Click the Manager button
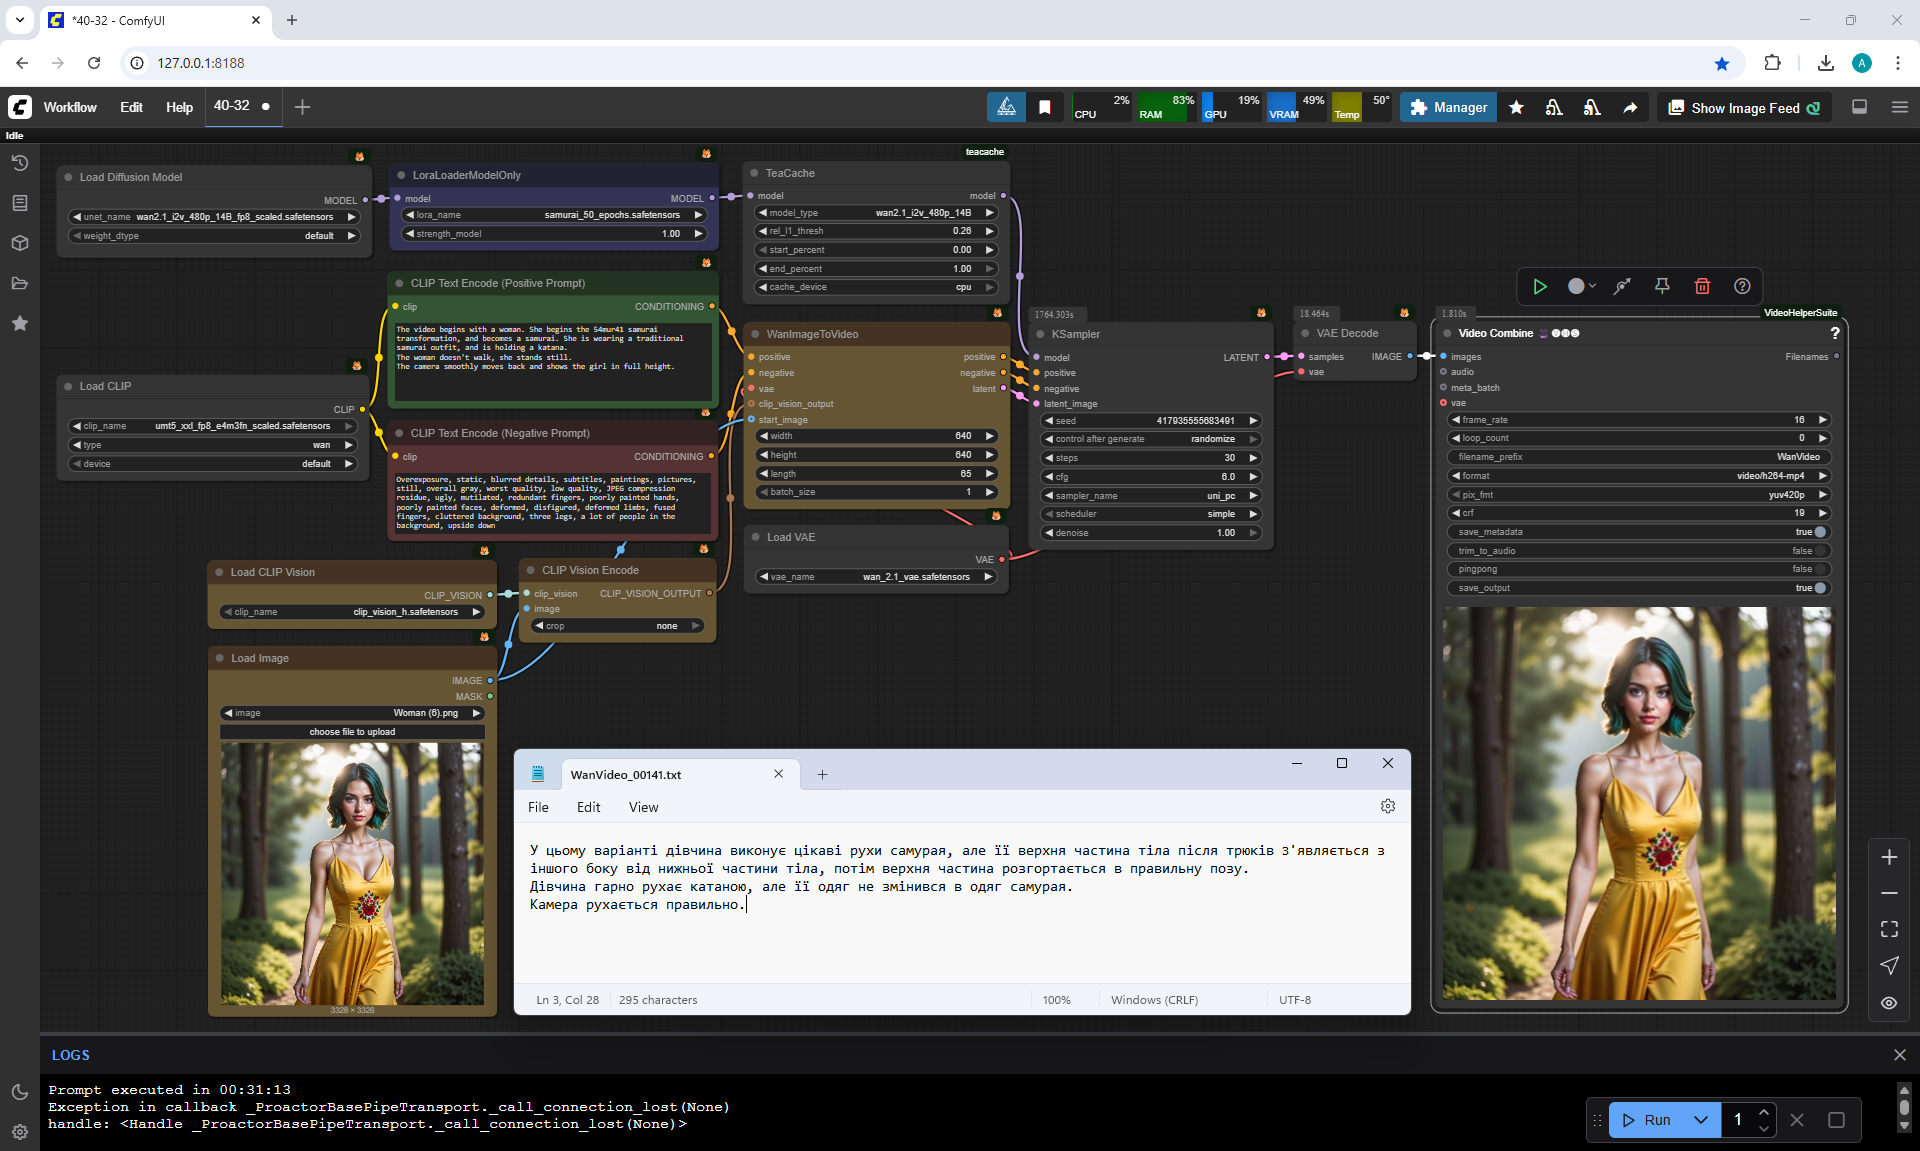 1448,108
